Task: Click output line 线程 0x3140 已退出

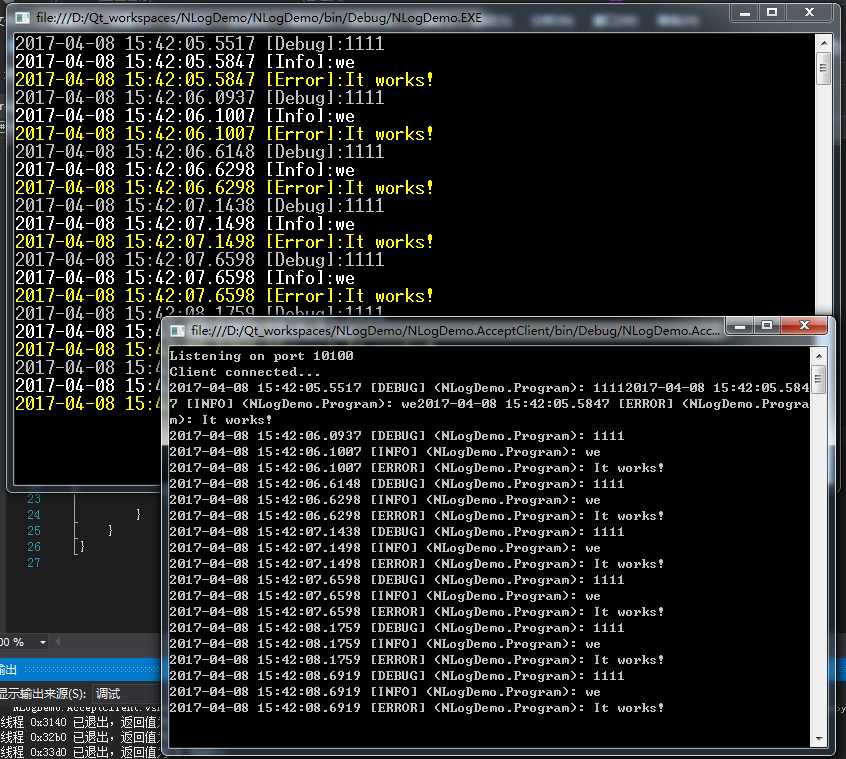Action: (x=80, y=722)
